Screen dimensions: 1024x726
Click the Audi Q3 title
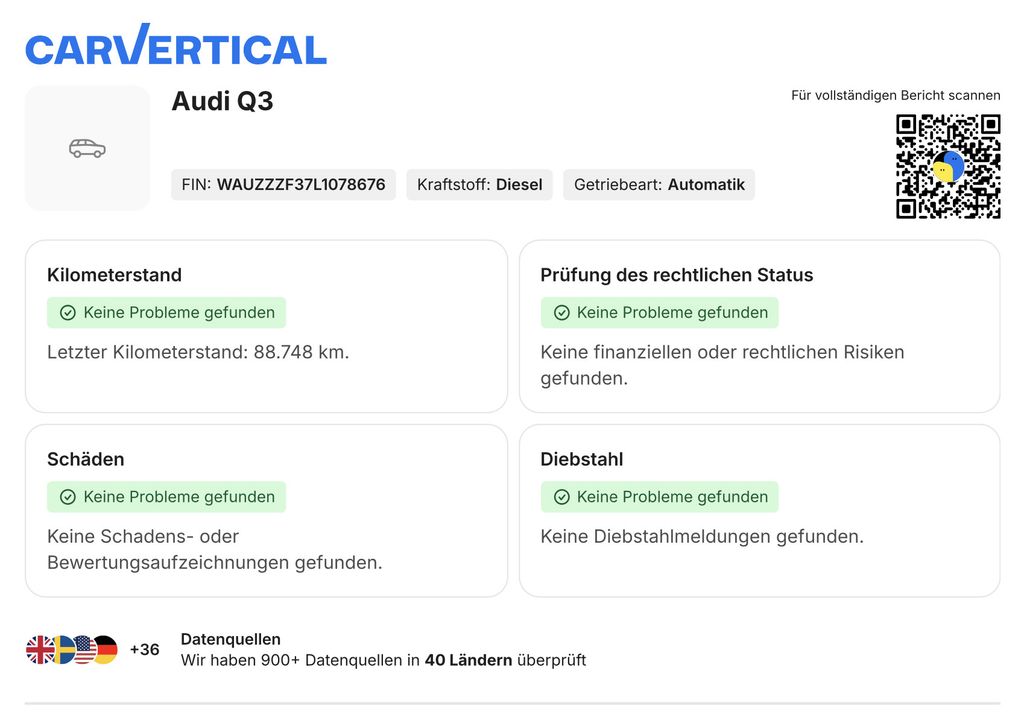222,101
